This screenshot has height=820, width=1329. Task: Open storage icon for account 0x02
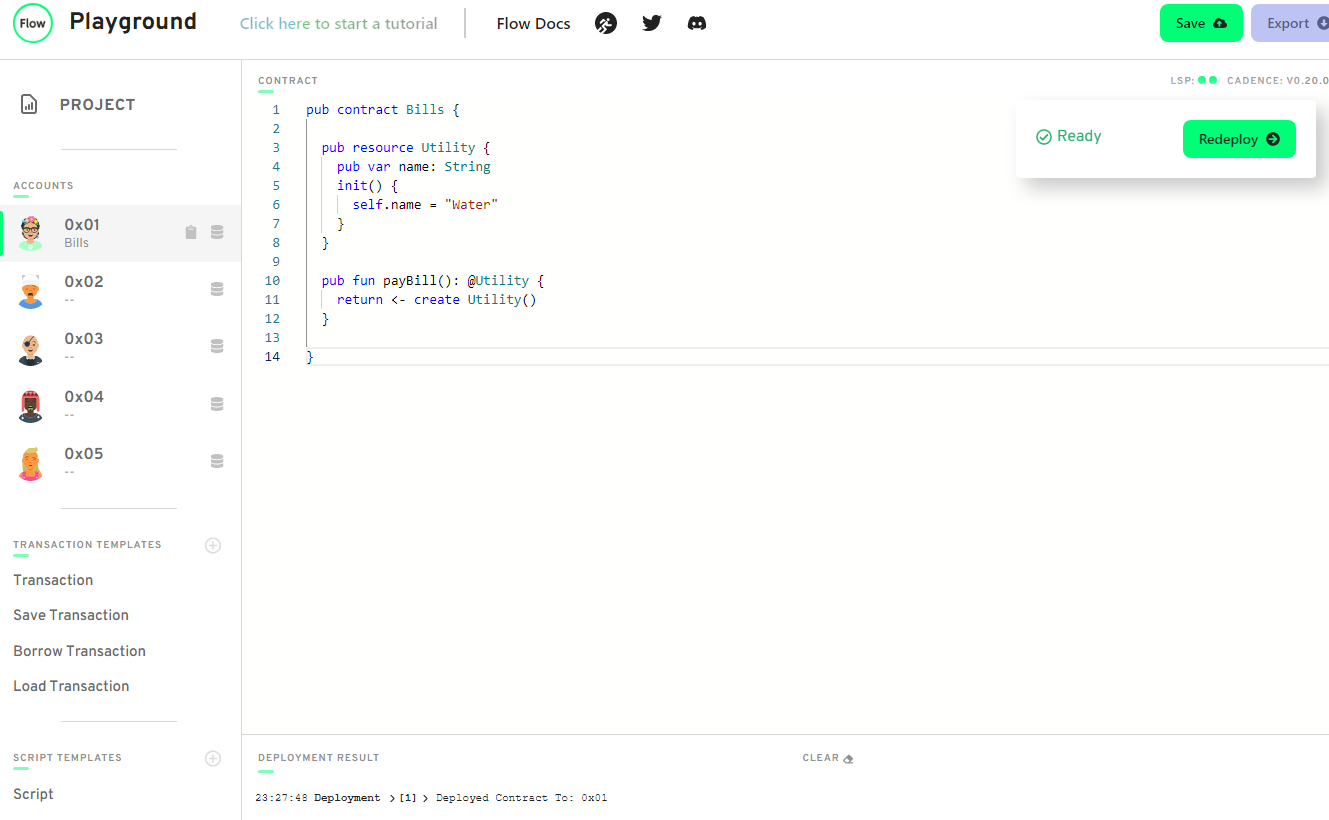point(217,289)
